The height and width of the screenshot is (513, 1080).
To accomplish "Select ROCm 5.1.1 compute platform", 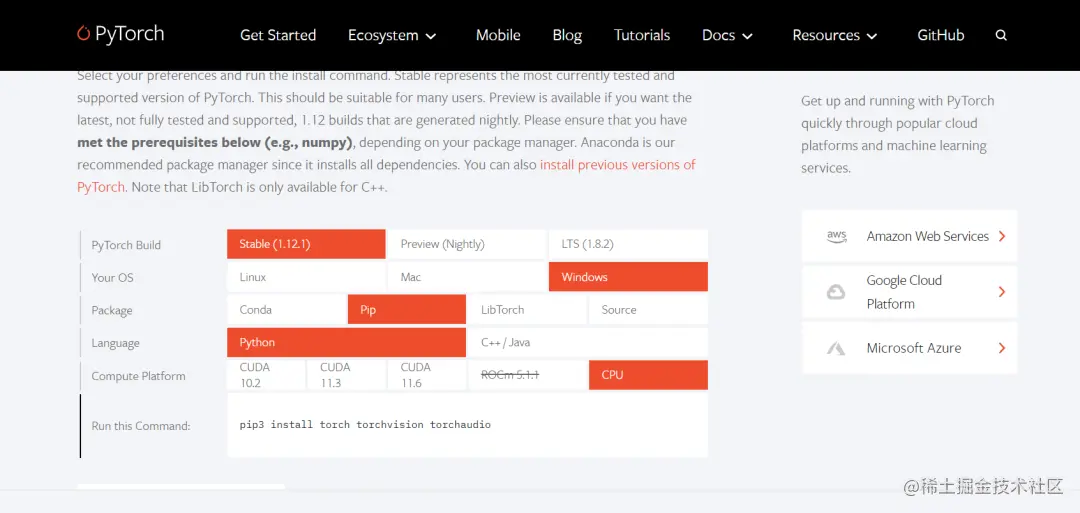I will click(528, 375).
